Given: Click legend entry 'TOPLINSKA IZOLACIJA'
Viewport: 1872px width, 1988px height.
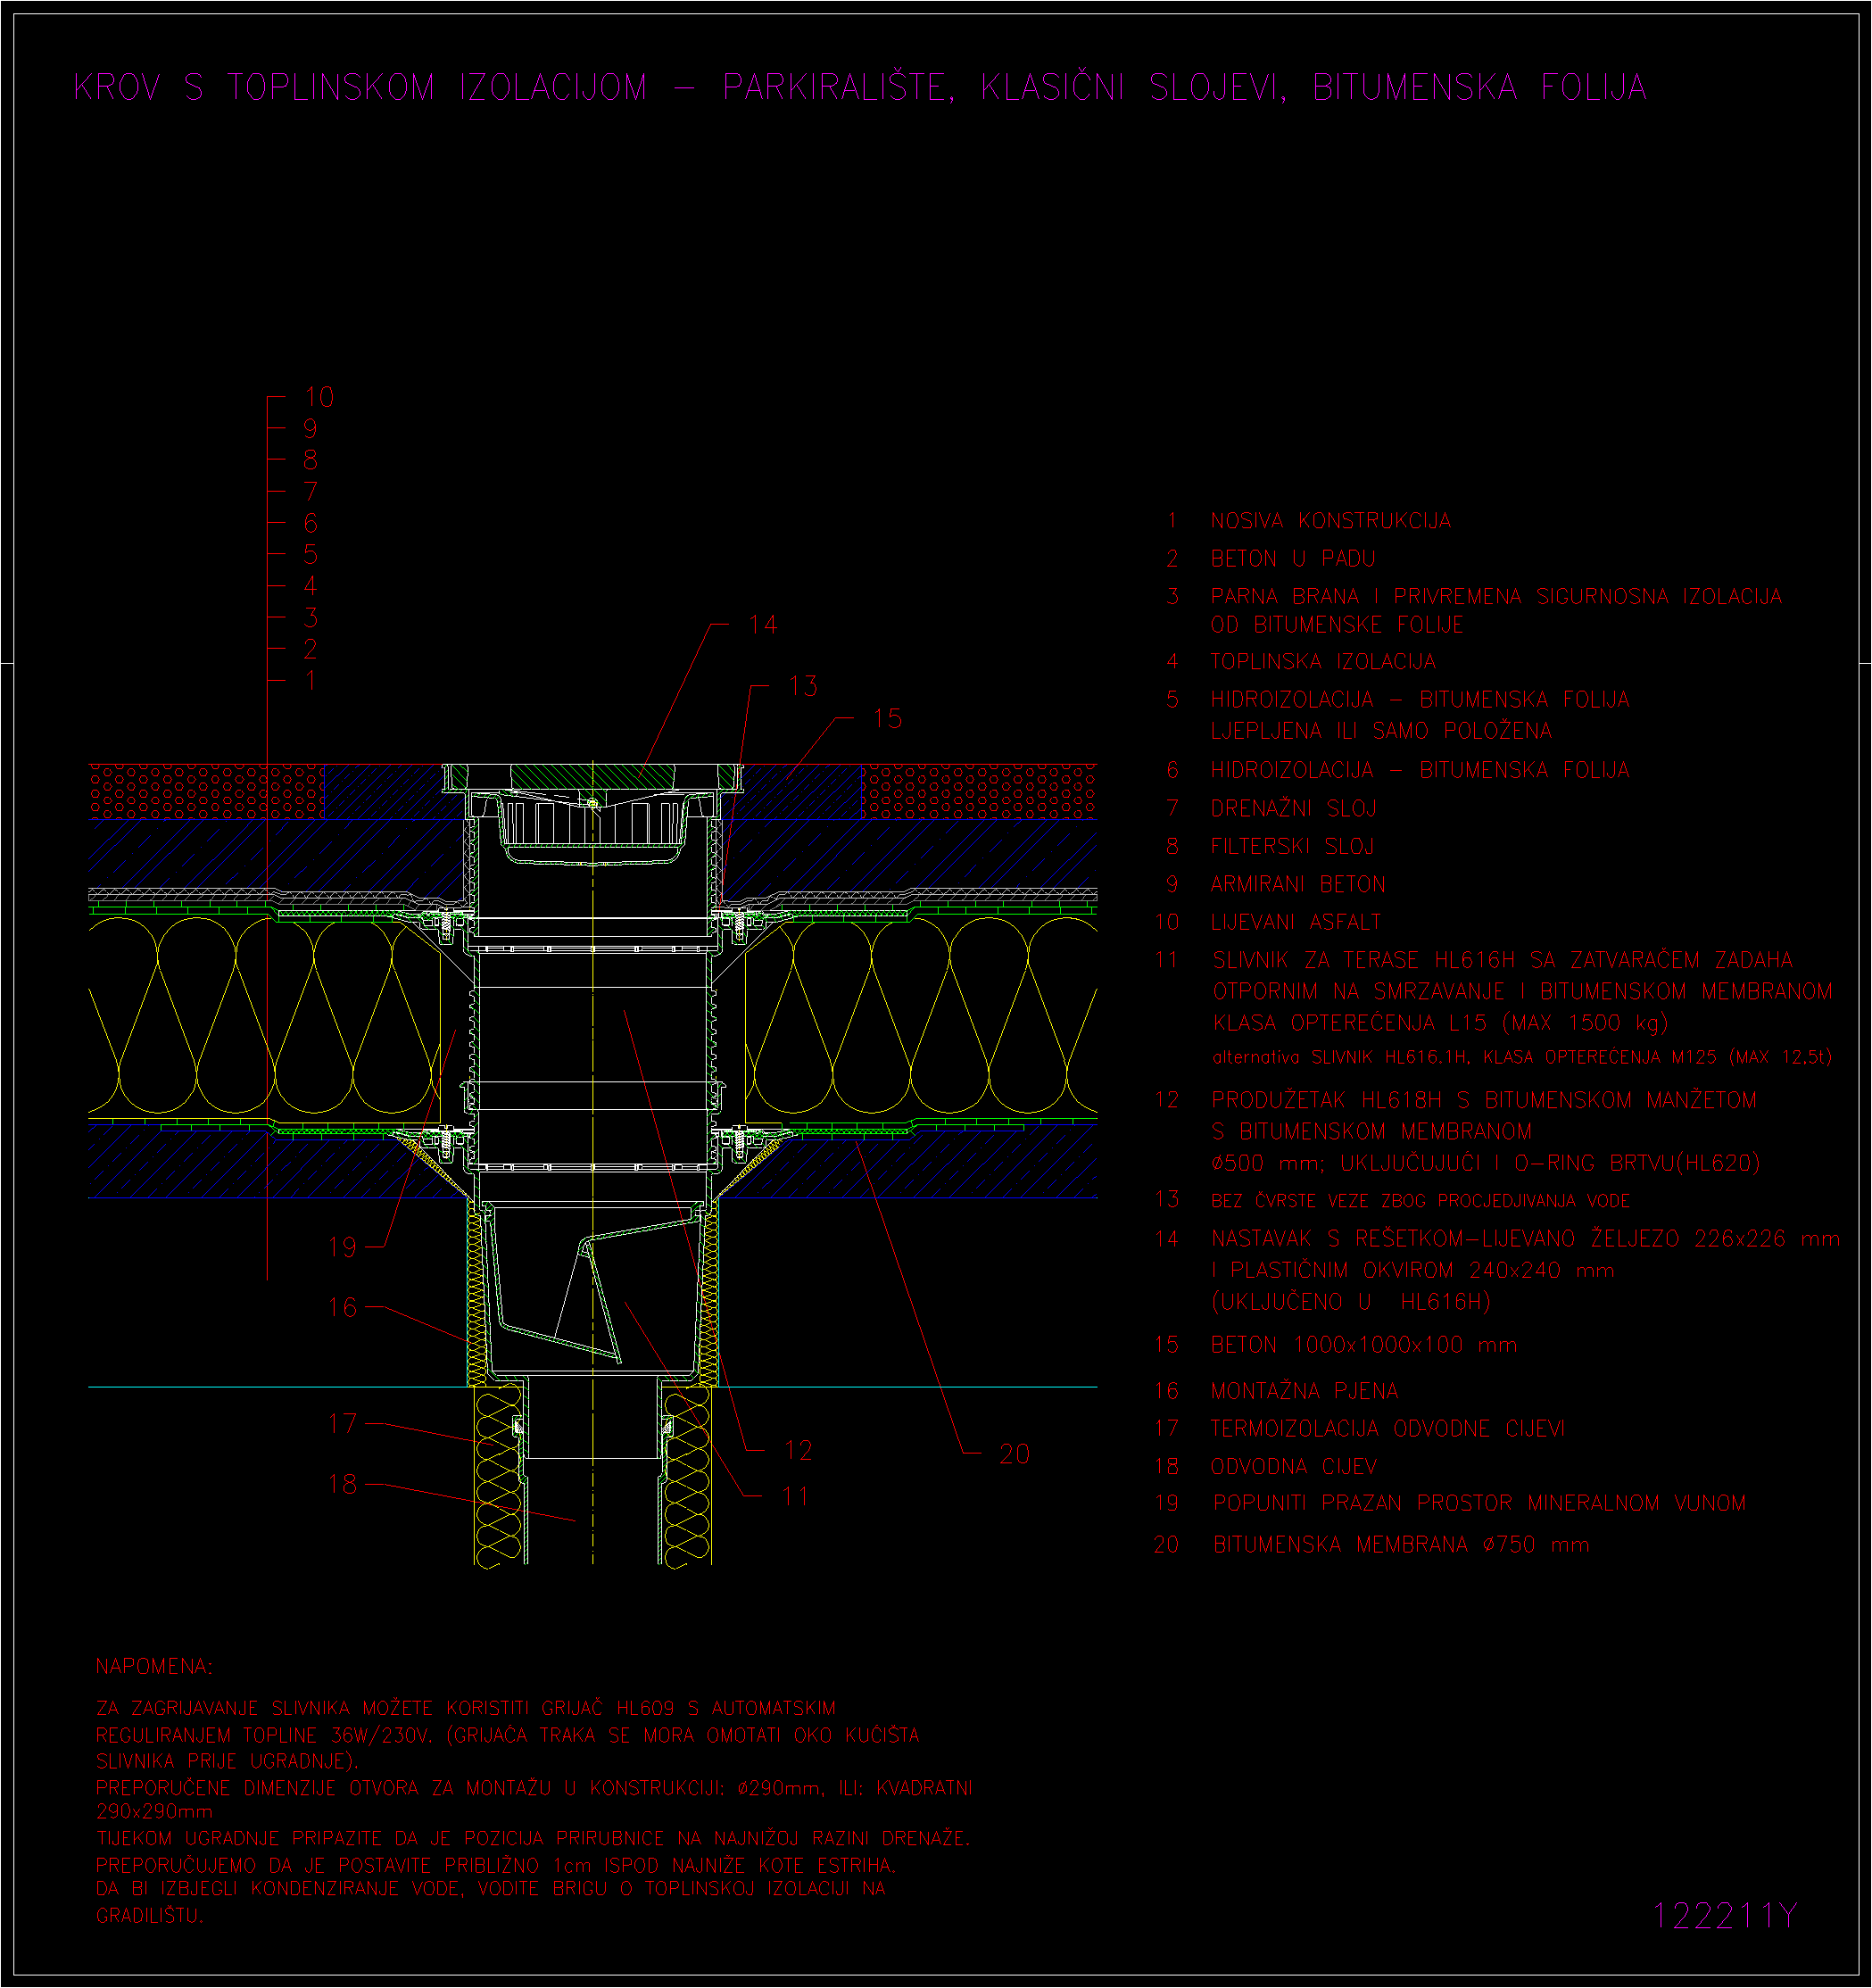Looking at the screenshot, I should pyautogui.click(x=1323, y=662).
